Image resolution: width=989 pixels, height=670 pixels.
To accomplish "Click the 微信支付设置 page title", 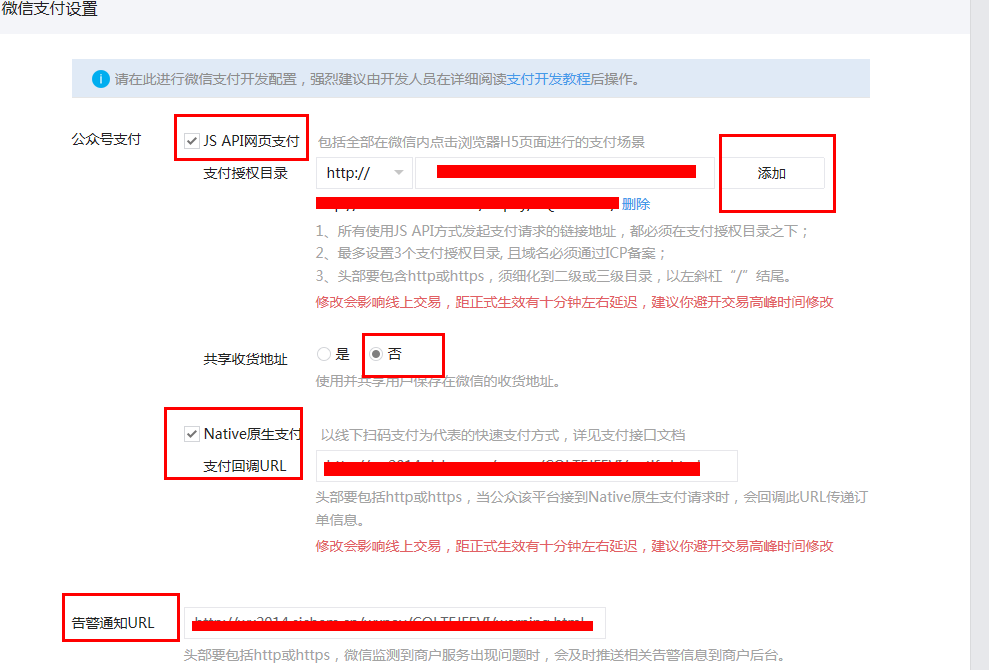I will [x=49, y=9].
